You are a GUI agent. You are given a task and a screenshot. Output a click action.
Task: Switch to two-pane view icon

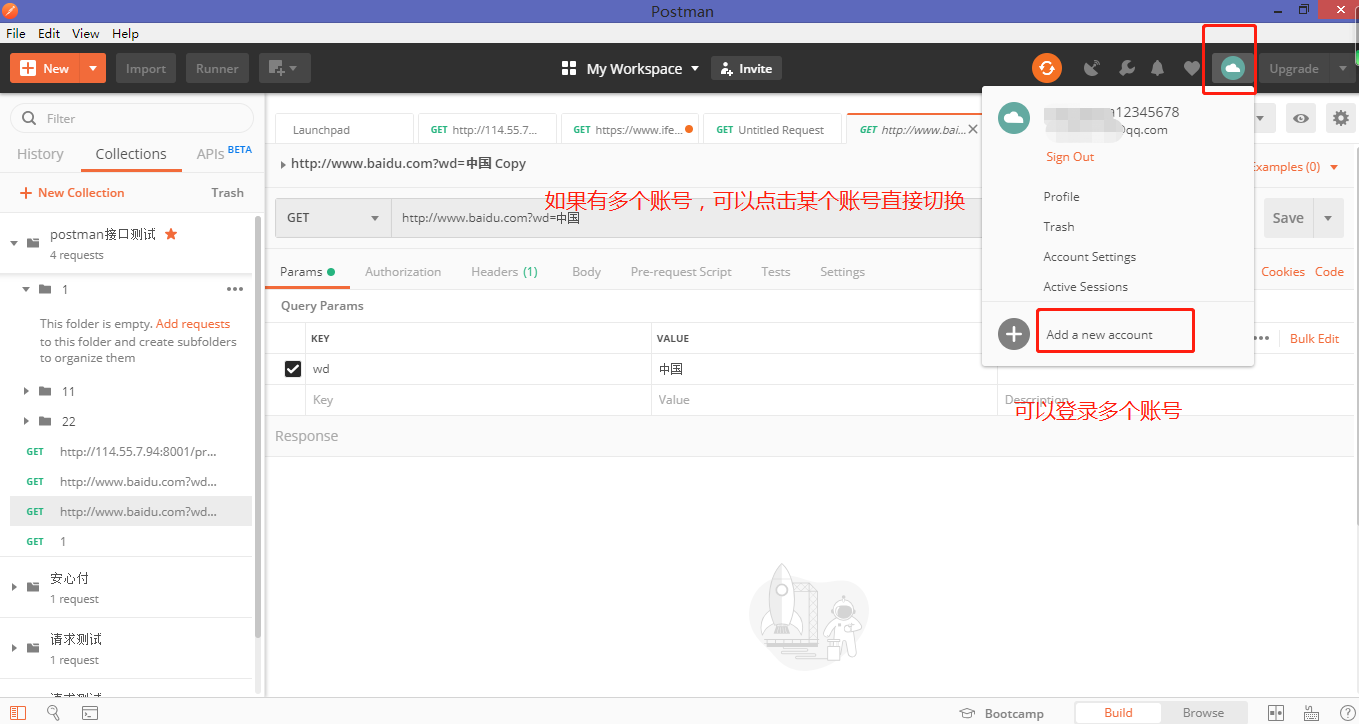[1275, 713]
